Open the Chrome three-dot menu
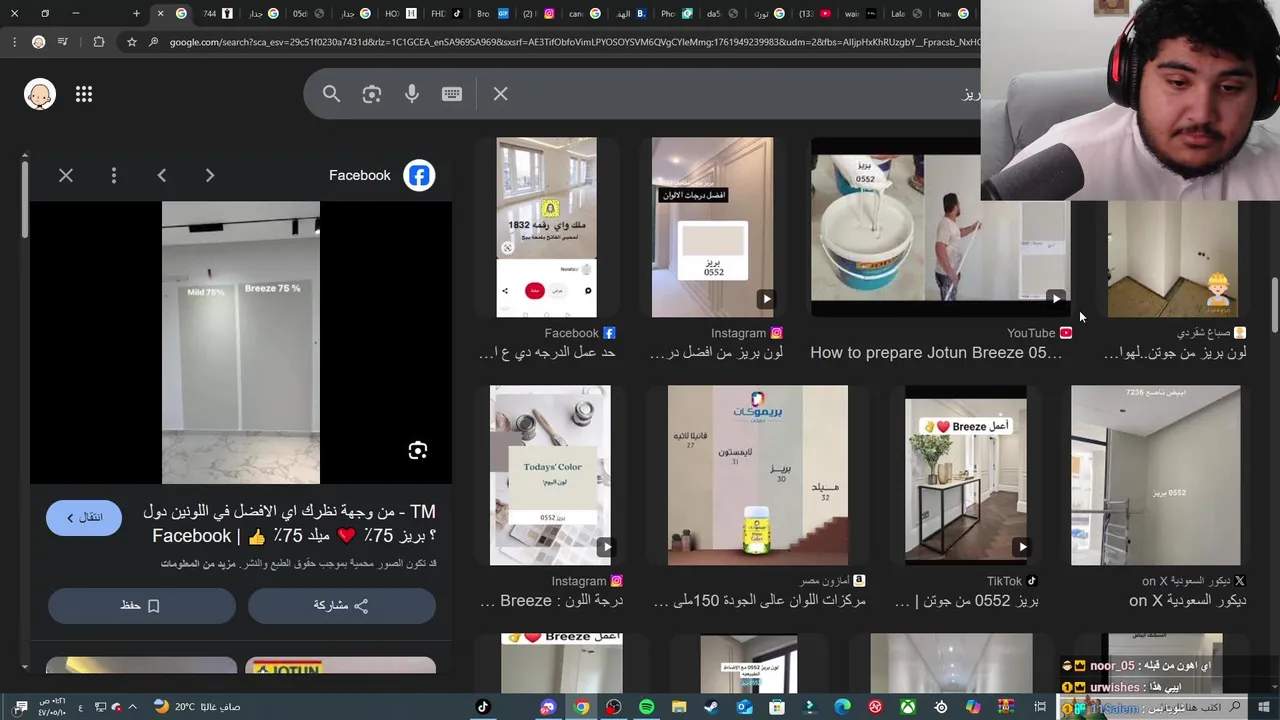The width and height of the screenshot is (1280, 720). 14,42
